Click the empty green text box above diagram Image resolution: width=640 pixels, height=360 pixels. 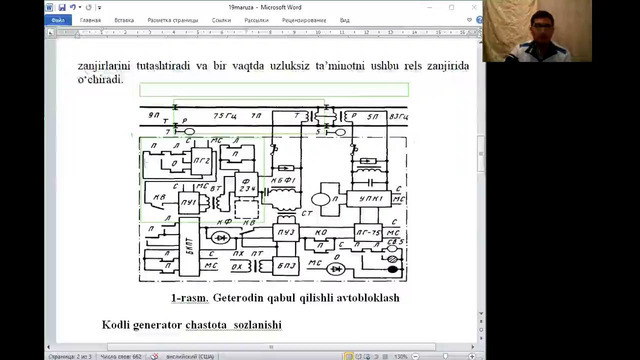274,90
